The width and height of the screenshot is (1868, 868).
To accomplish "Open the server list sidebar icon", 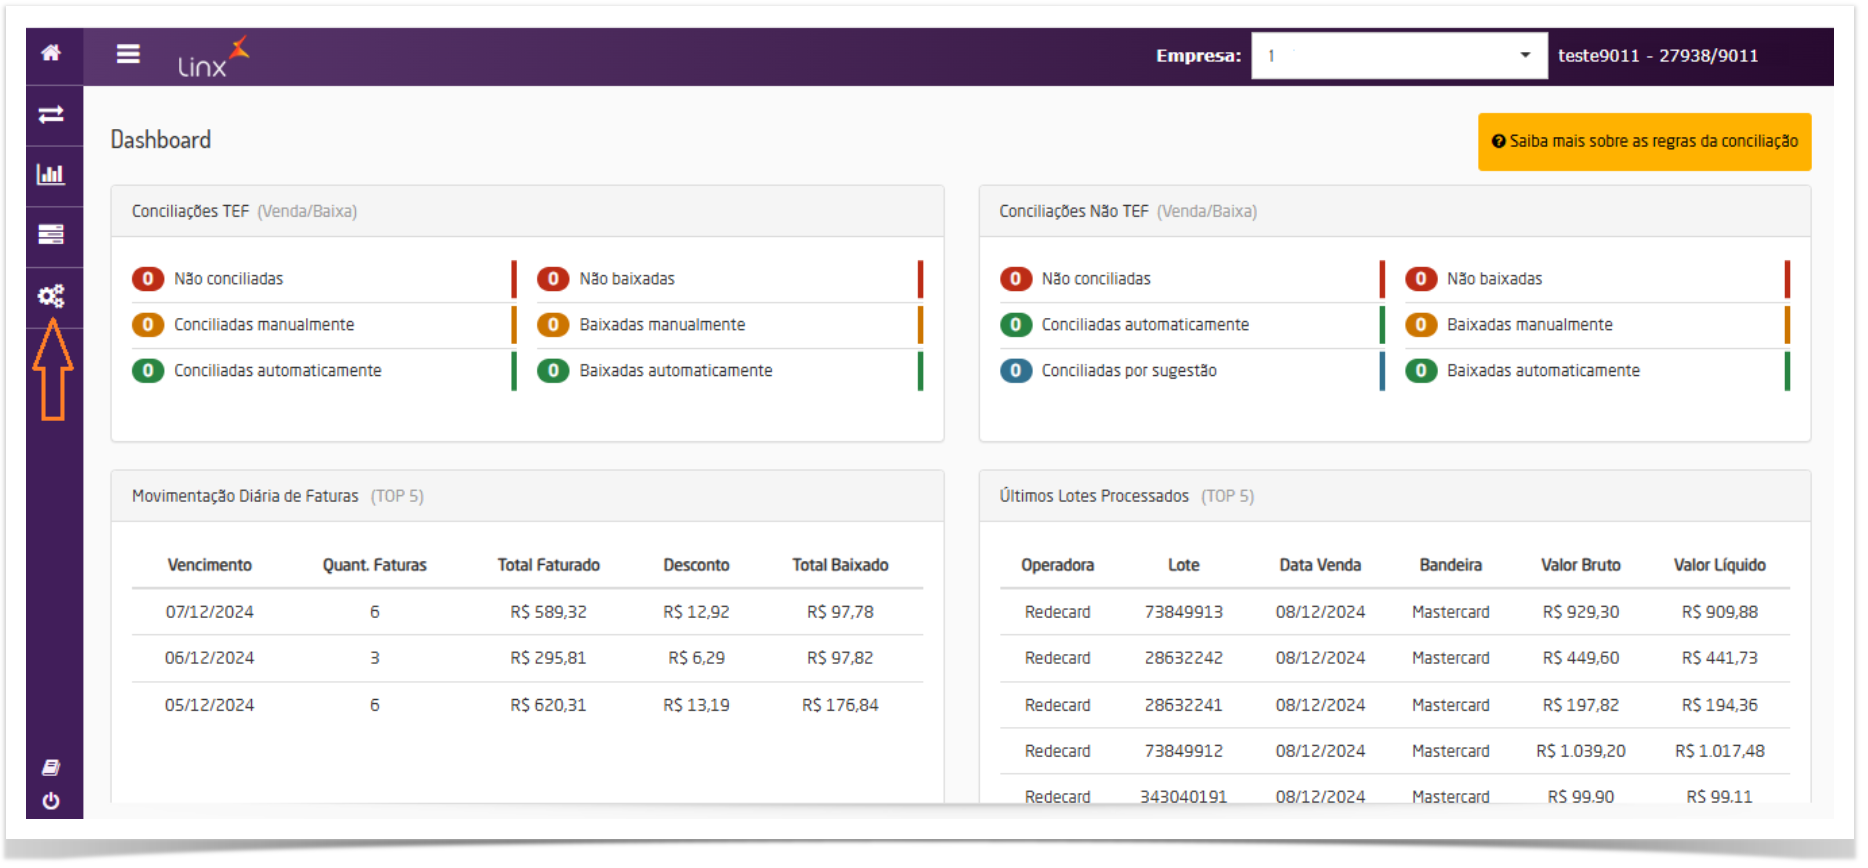I will [51, 235].
